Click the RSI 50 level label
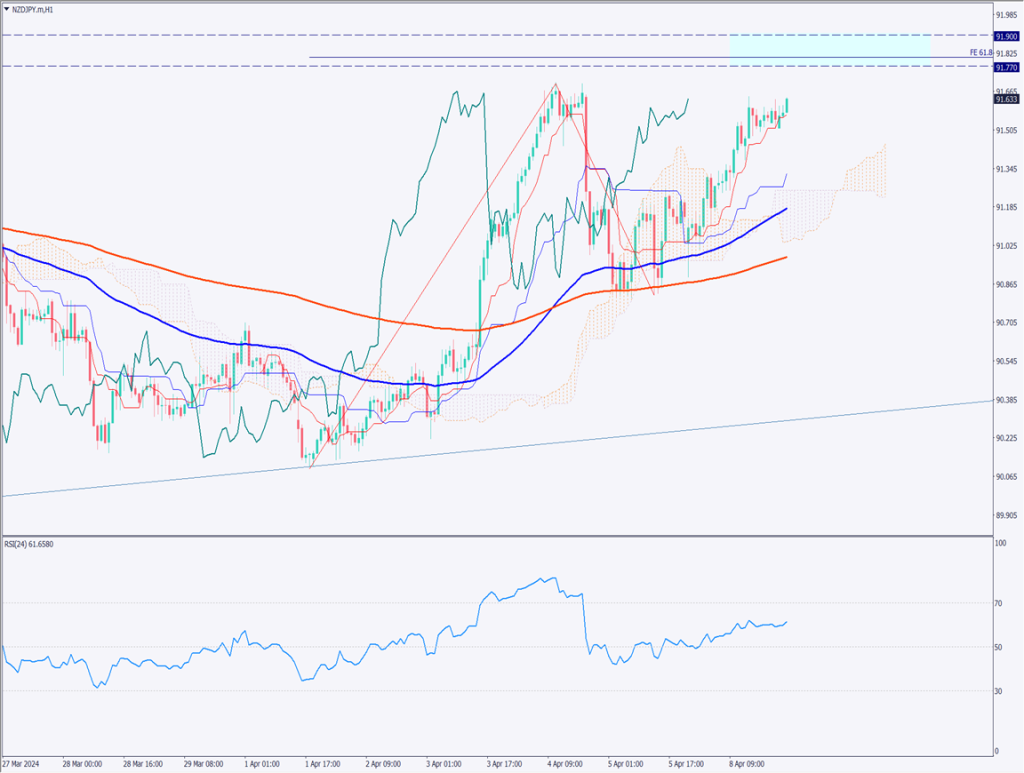The height and width of the screenshot is (773, 1024). pyautogui.click(x=999, y=647)
